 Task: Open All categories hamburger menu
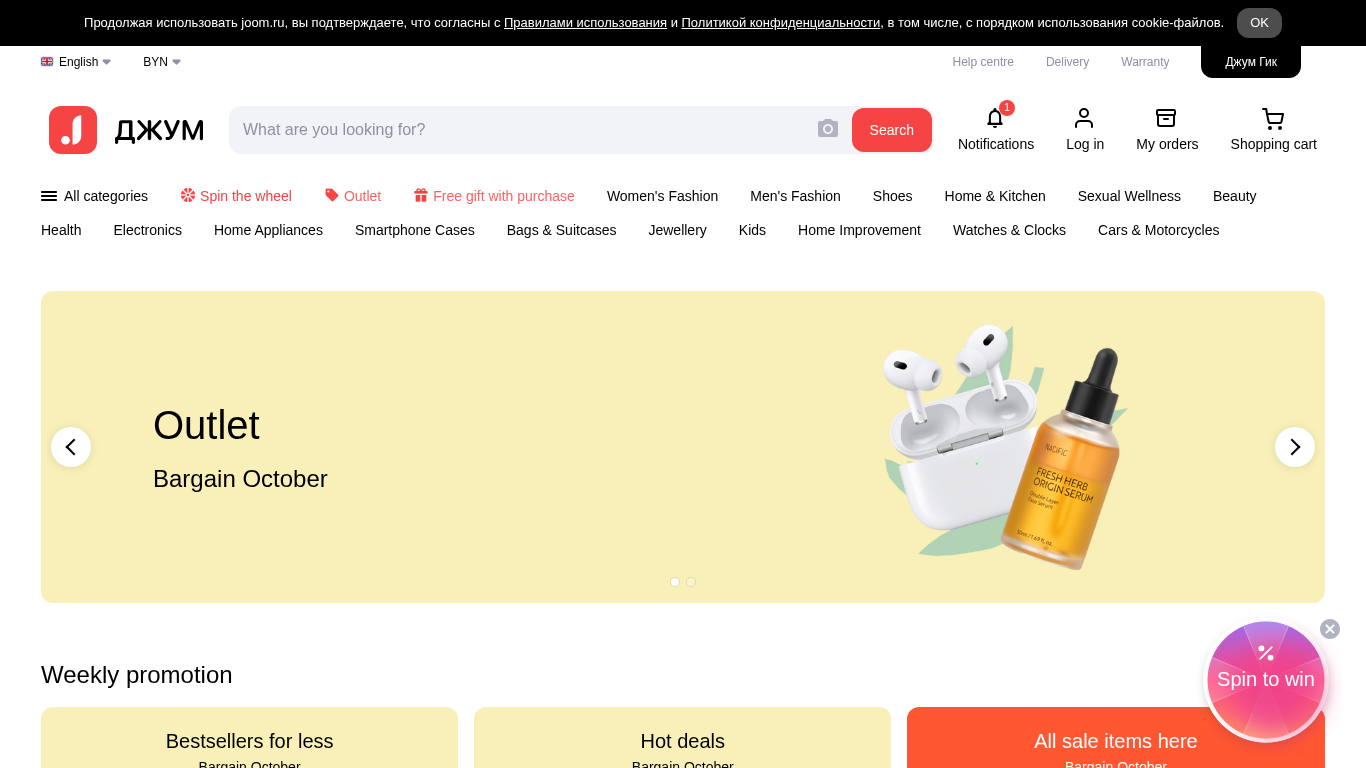pos(94,196)
